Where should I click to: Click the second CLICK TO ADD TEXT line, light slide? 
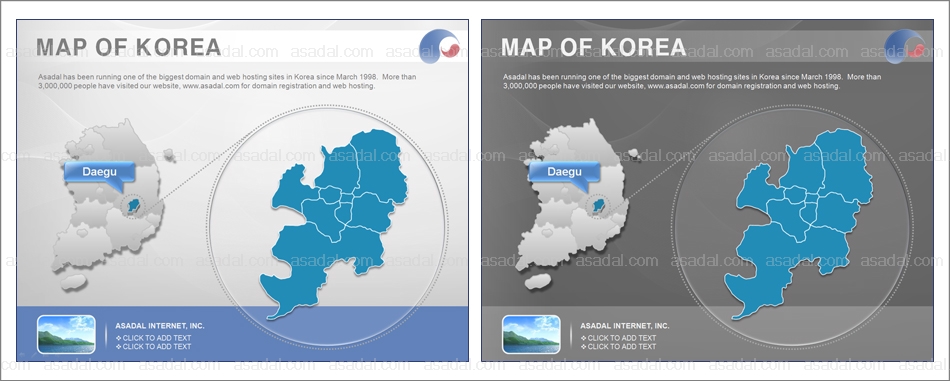point(153,346)
